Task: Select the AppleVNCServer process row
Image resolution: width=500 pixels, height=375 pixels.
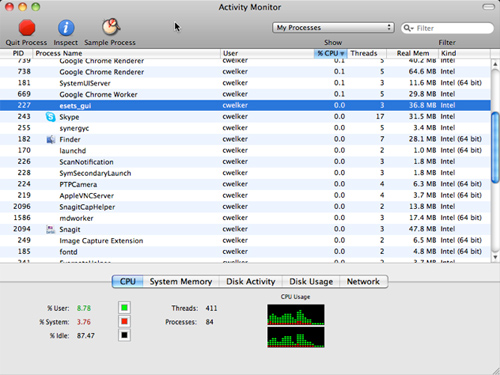Action: point(245,195)
